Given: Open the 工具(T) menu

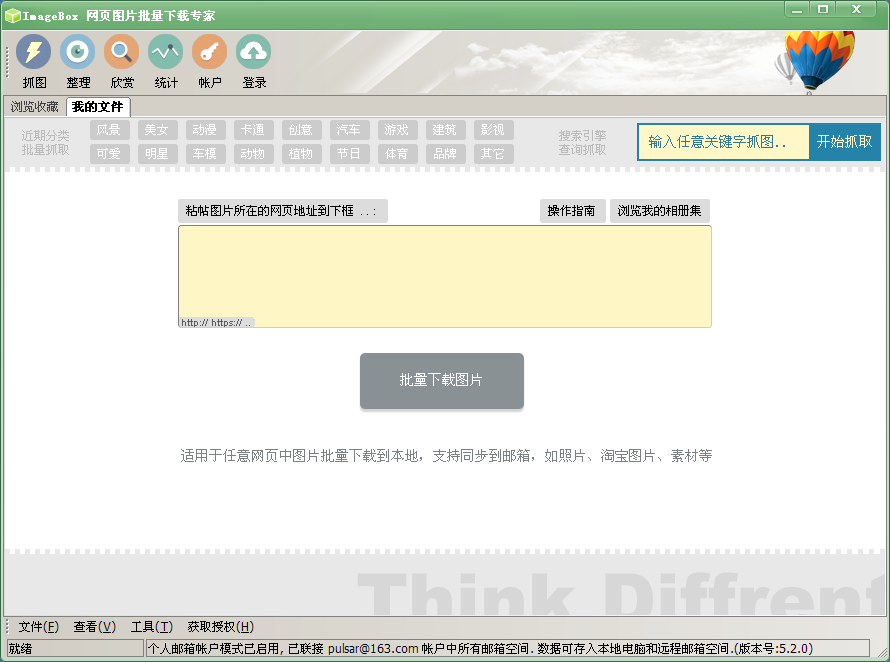Looking at the screenshot, I should 152,627.
